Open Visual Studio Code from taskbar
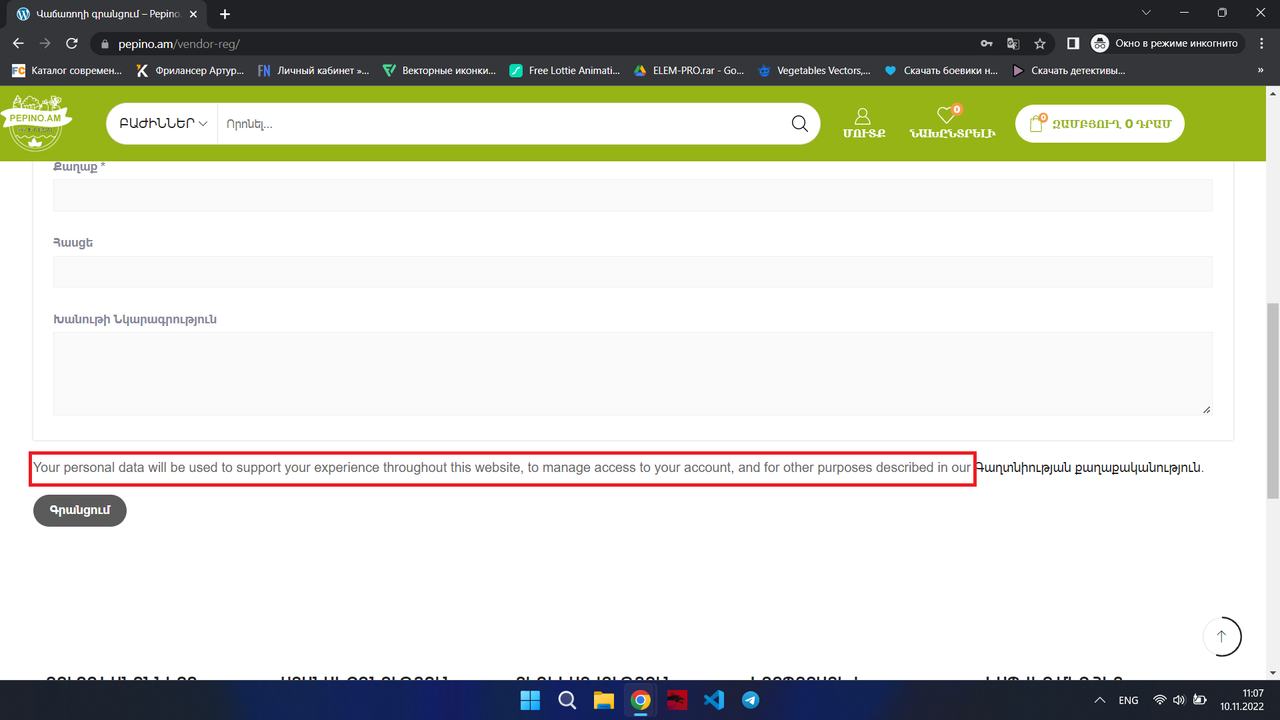 click(714, 700)
